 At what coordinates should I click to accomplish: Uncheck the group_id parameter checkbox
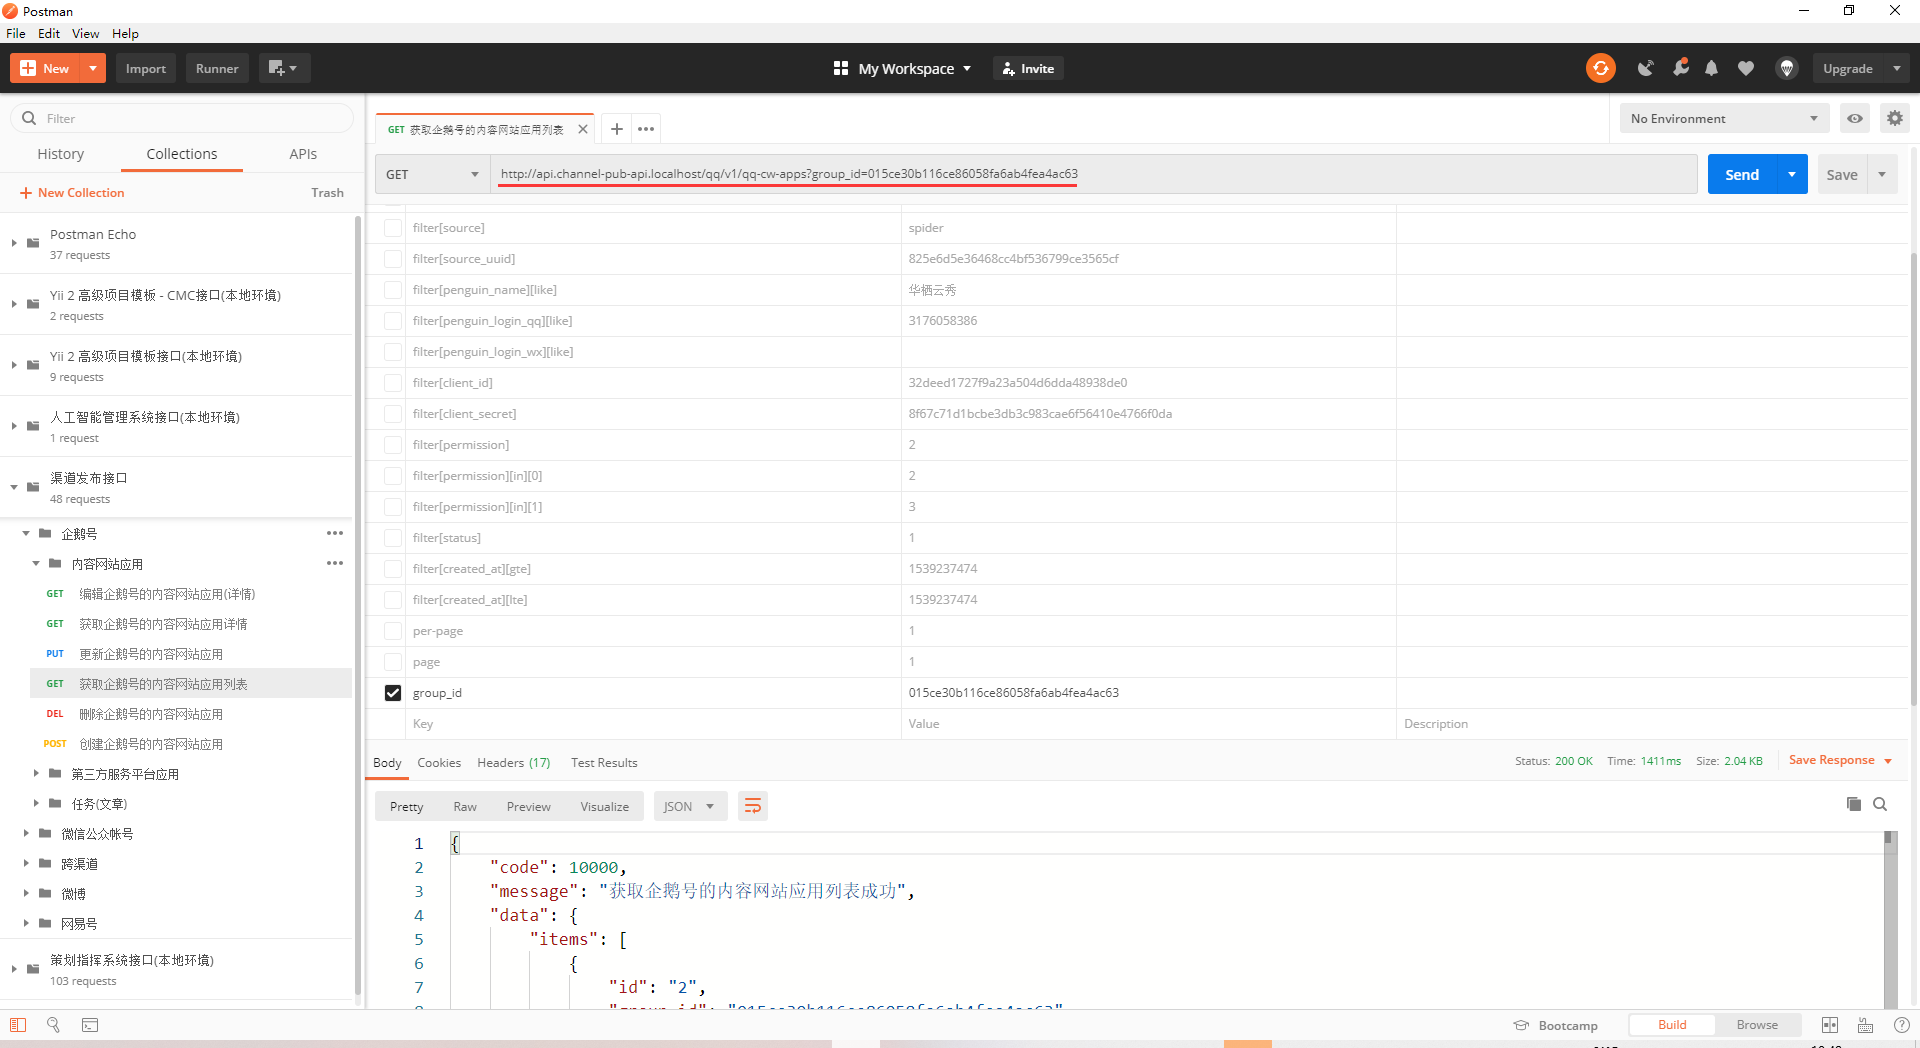pyautogui.click(x=393, y=693)
